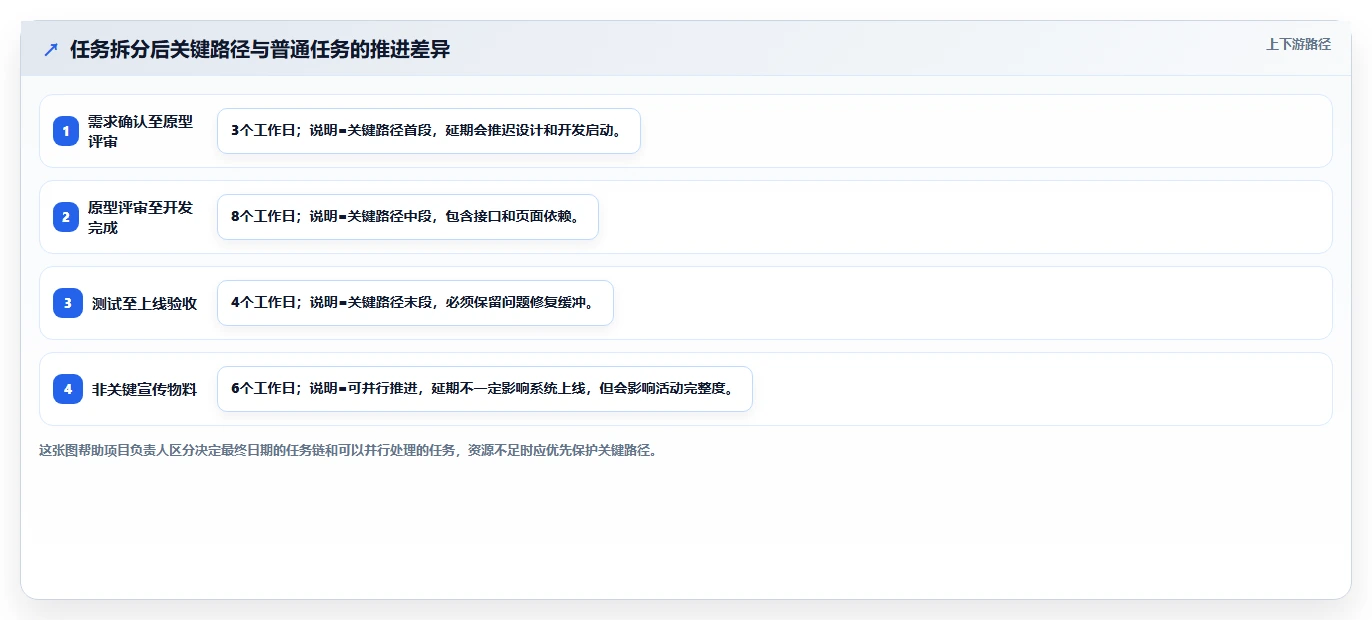Open the 3个工作日 description box
Image resolution: width=1372 pixels, height=620 pixels.
point(428,131)
